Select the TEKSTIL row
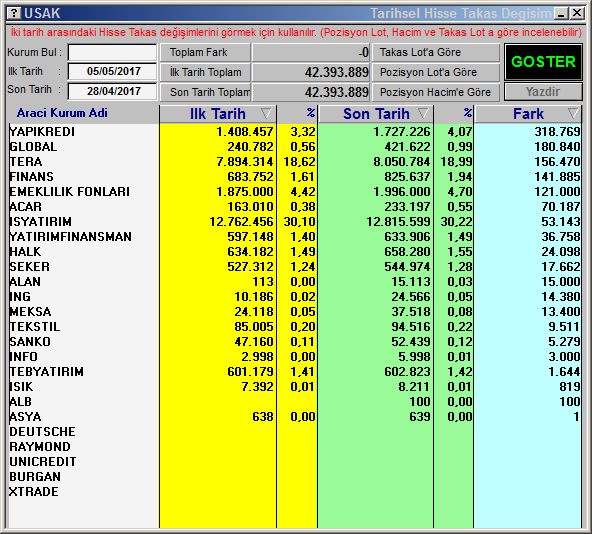The height and width of the screenshot is (534, 592). coord(294,327)
